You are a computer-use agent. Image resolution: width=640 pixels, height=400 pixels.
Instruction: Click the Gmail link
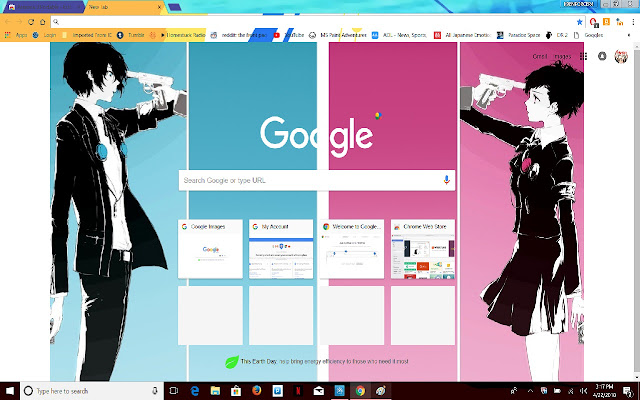[540, 56]
